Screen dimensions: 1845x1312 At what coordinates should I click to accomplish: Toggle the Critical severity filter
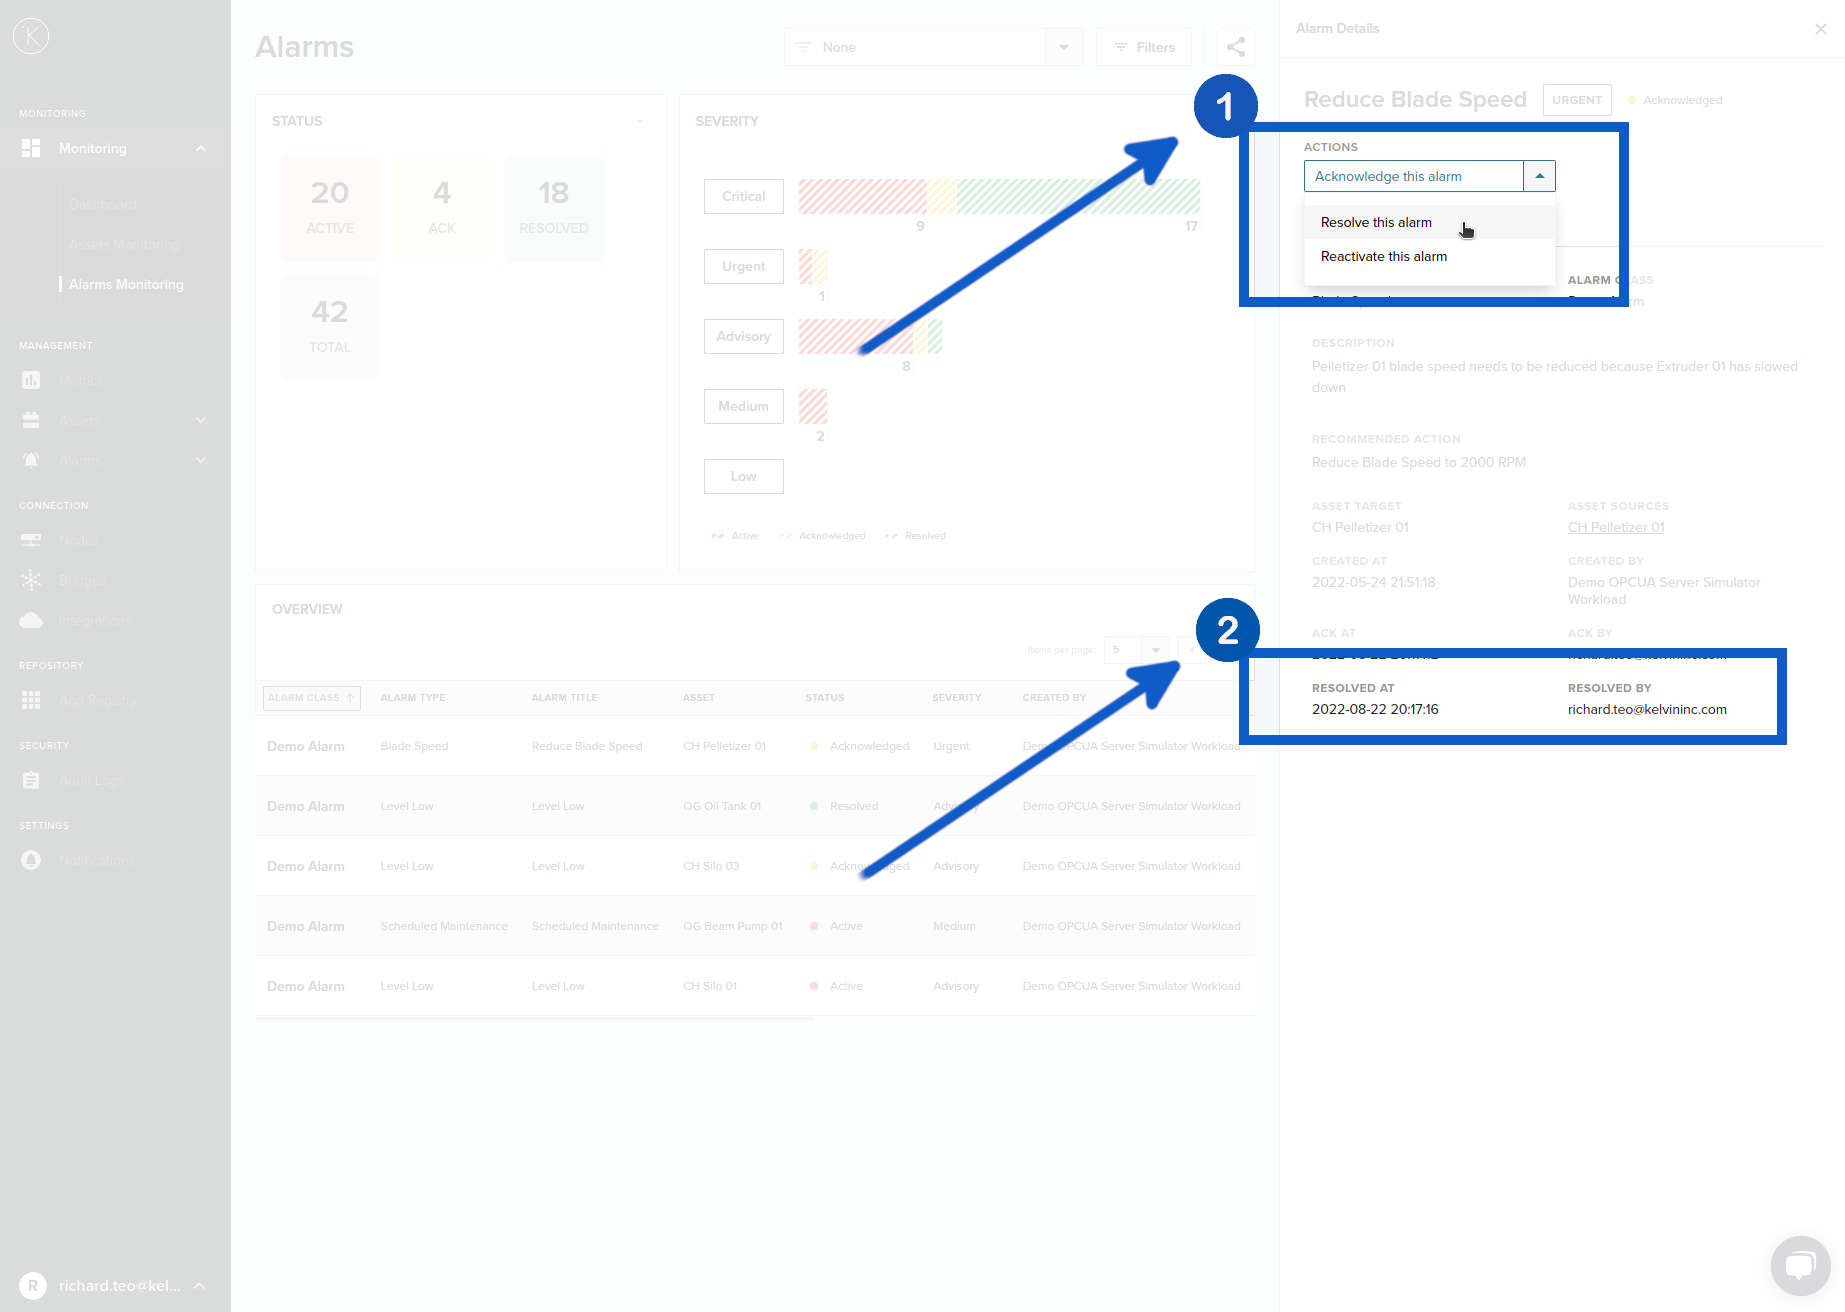(x=743, y=197)
